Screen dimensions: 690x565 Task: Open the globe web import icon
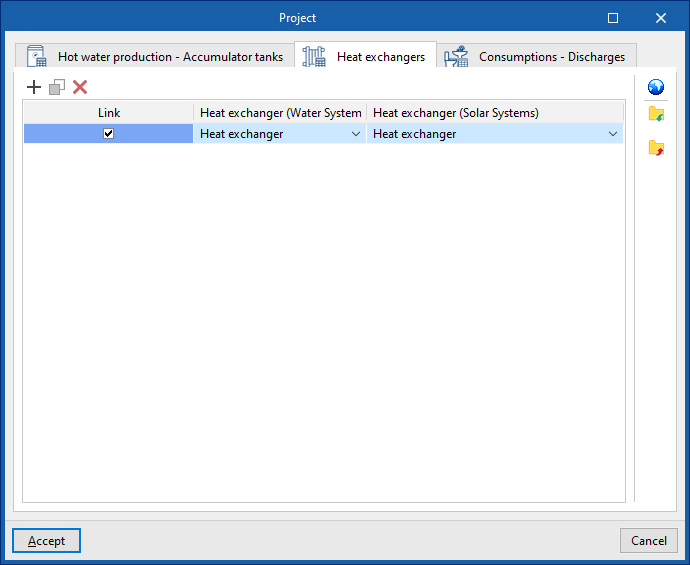point(656,87)
